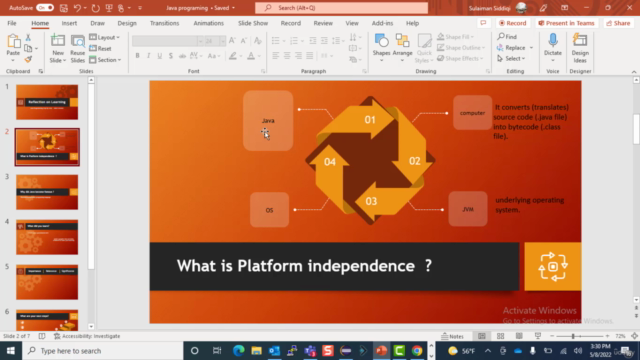The width and height of the screenshot is (640, 360).
Task: Open the Shapes gallery
Action: click(x=381, y=48)
